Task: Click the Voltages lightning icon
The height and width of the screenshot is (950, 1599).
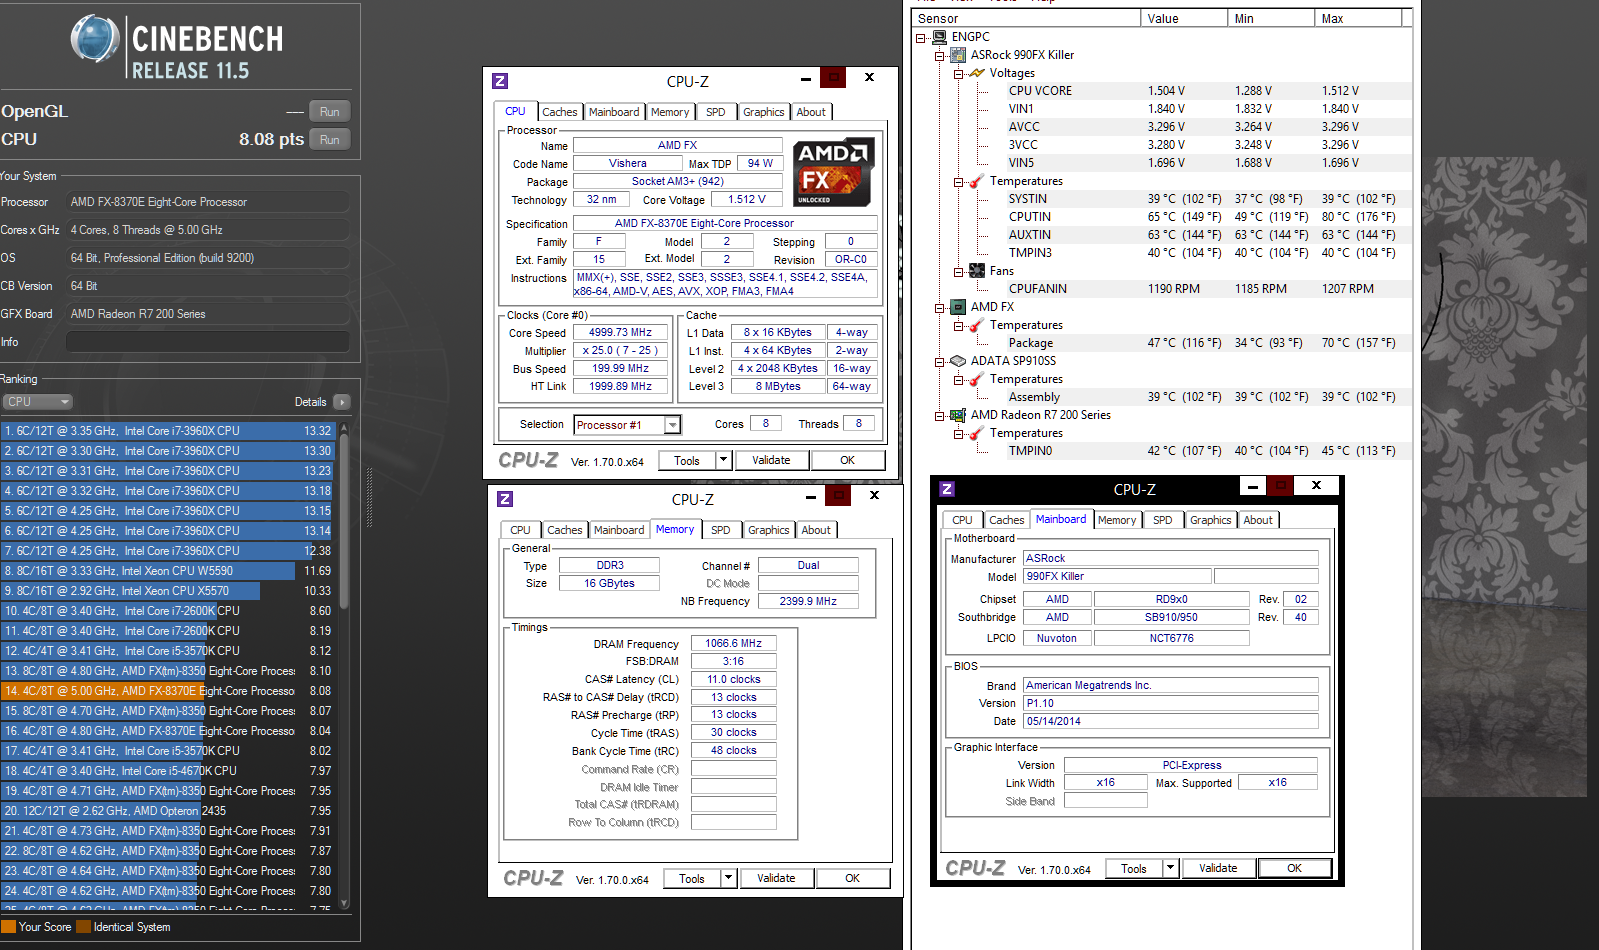Action: [976, 73]
